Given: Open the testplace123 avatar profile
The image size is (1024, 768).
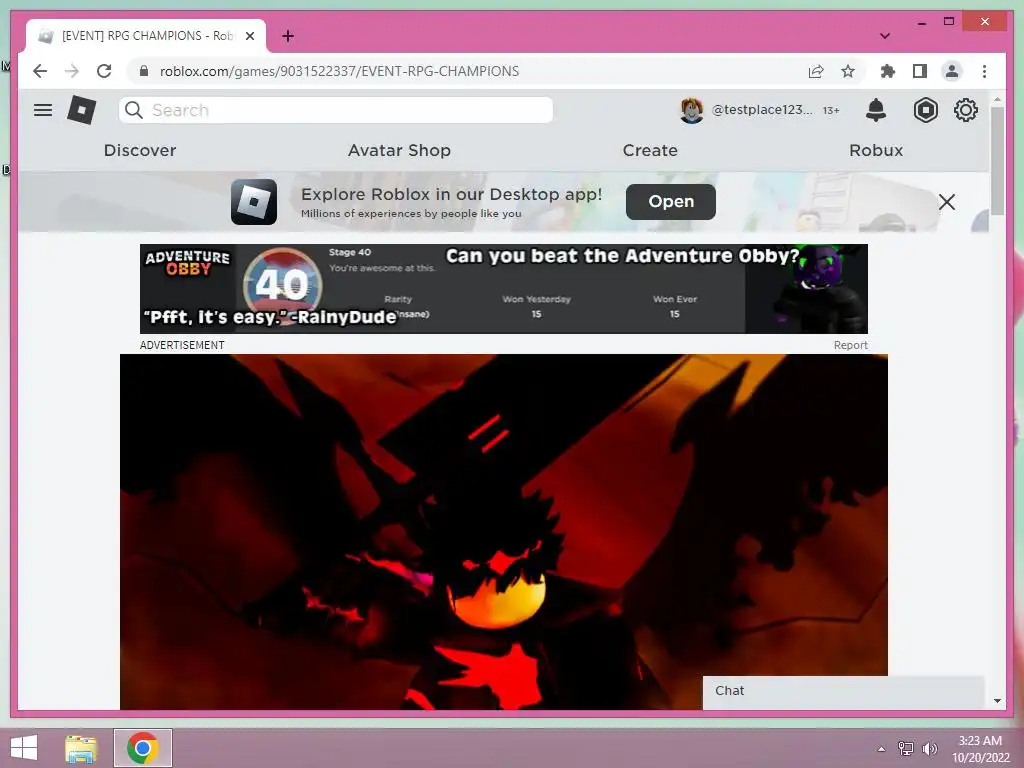Looking at the screenshot, I should [692, 110].
